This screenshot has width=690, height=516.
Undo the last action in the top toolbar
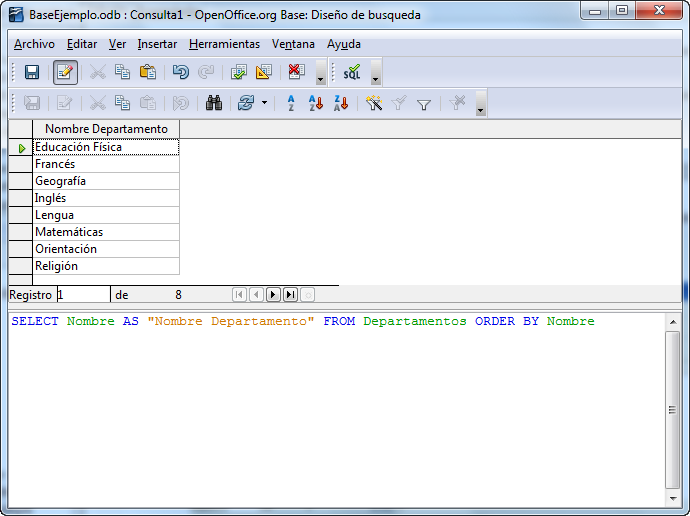click(x=180, y=72)
